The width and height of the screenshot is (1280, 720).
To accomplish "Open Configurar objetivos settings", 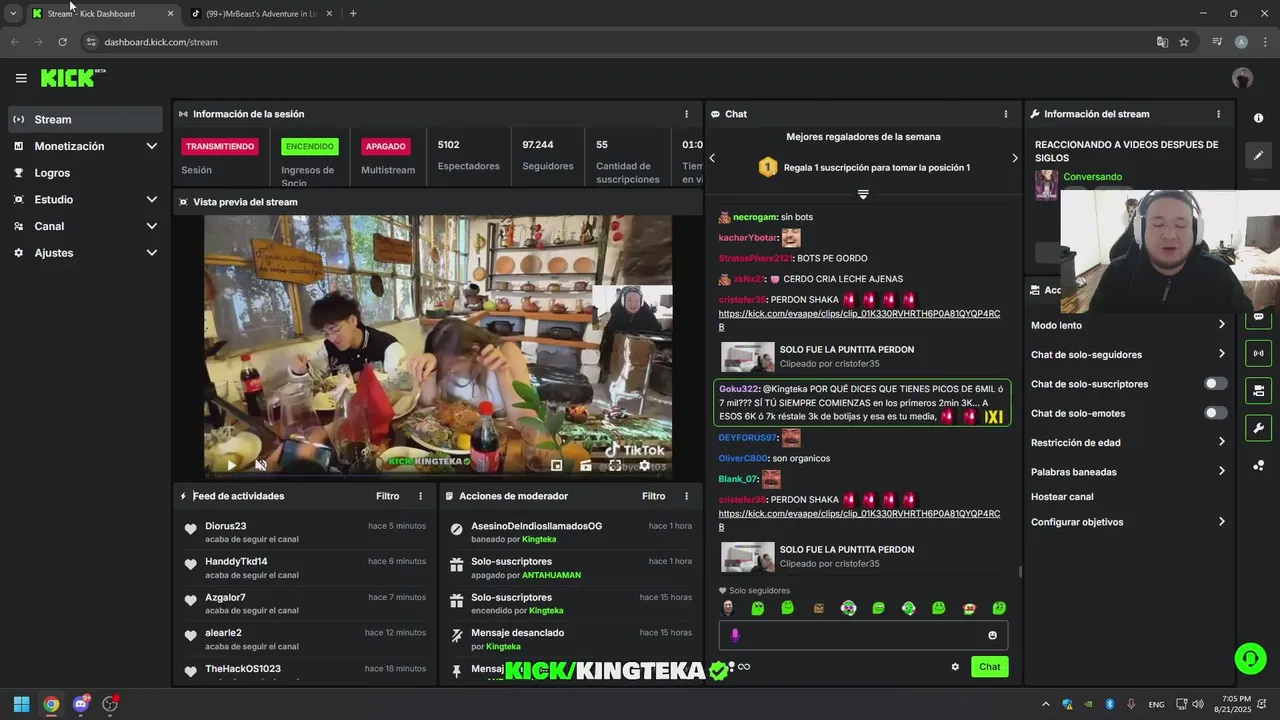I will click(x=1128, y=522).
